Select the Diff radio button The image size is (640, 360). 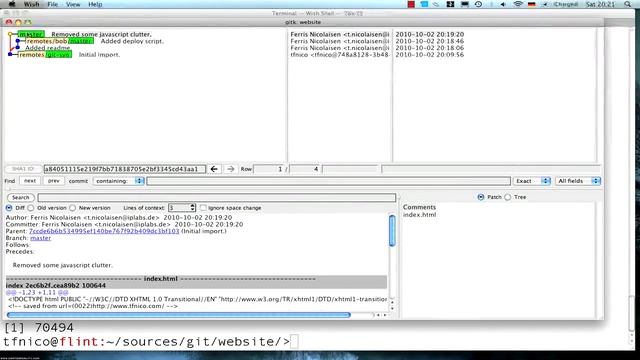[9, 208]
